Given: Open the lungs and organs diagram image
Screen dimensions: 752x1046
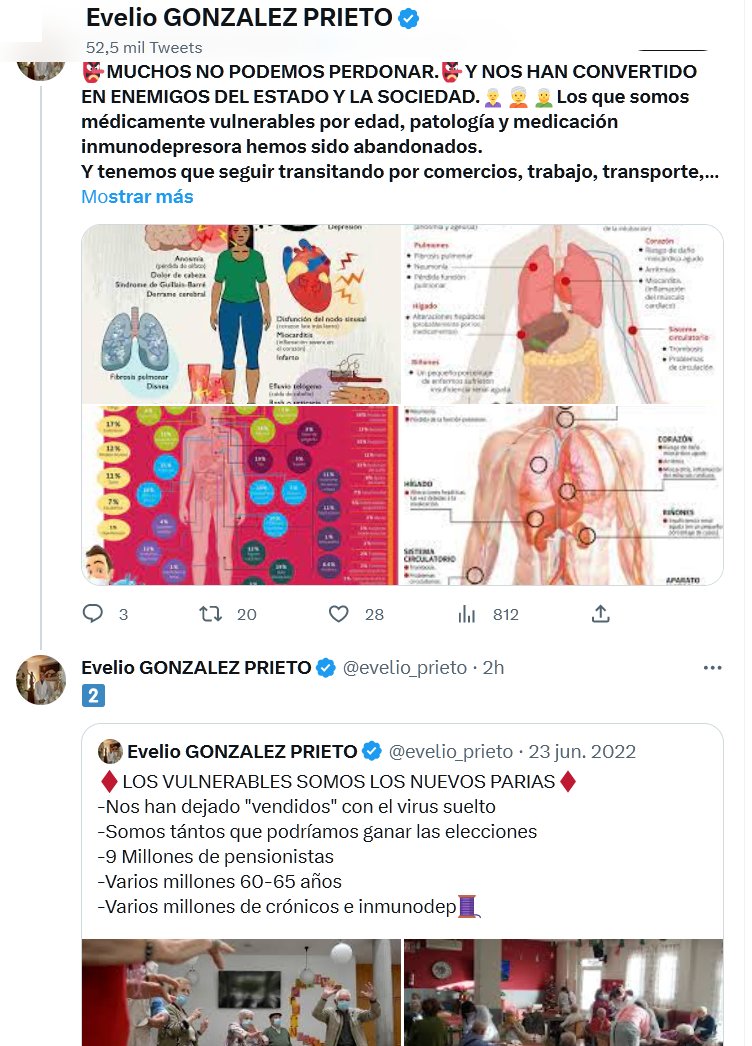Looking at the screenshot, I should pos(563,314).
